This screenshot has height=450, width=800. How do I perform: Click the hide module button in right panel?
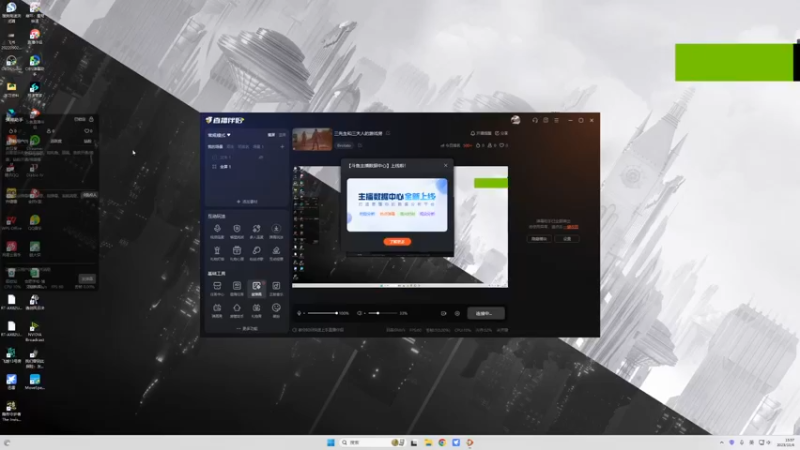pyautogui.click(x=539, y=239)
